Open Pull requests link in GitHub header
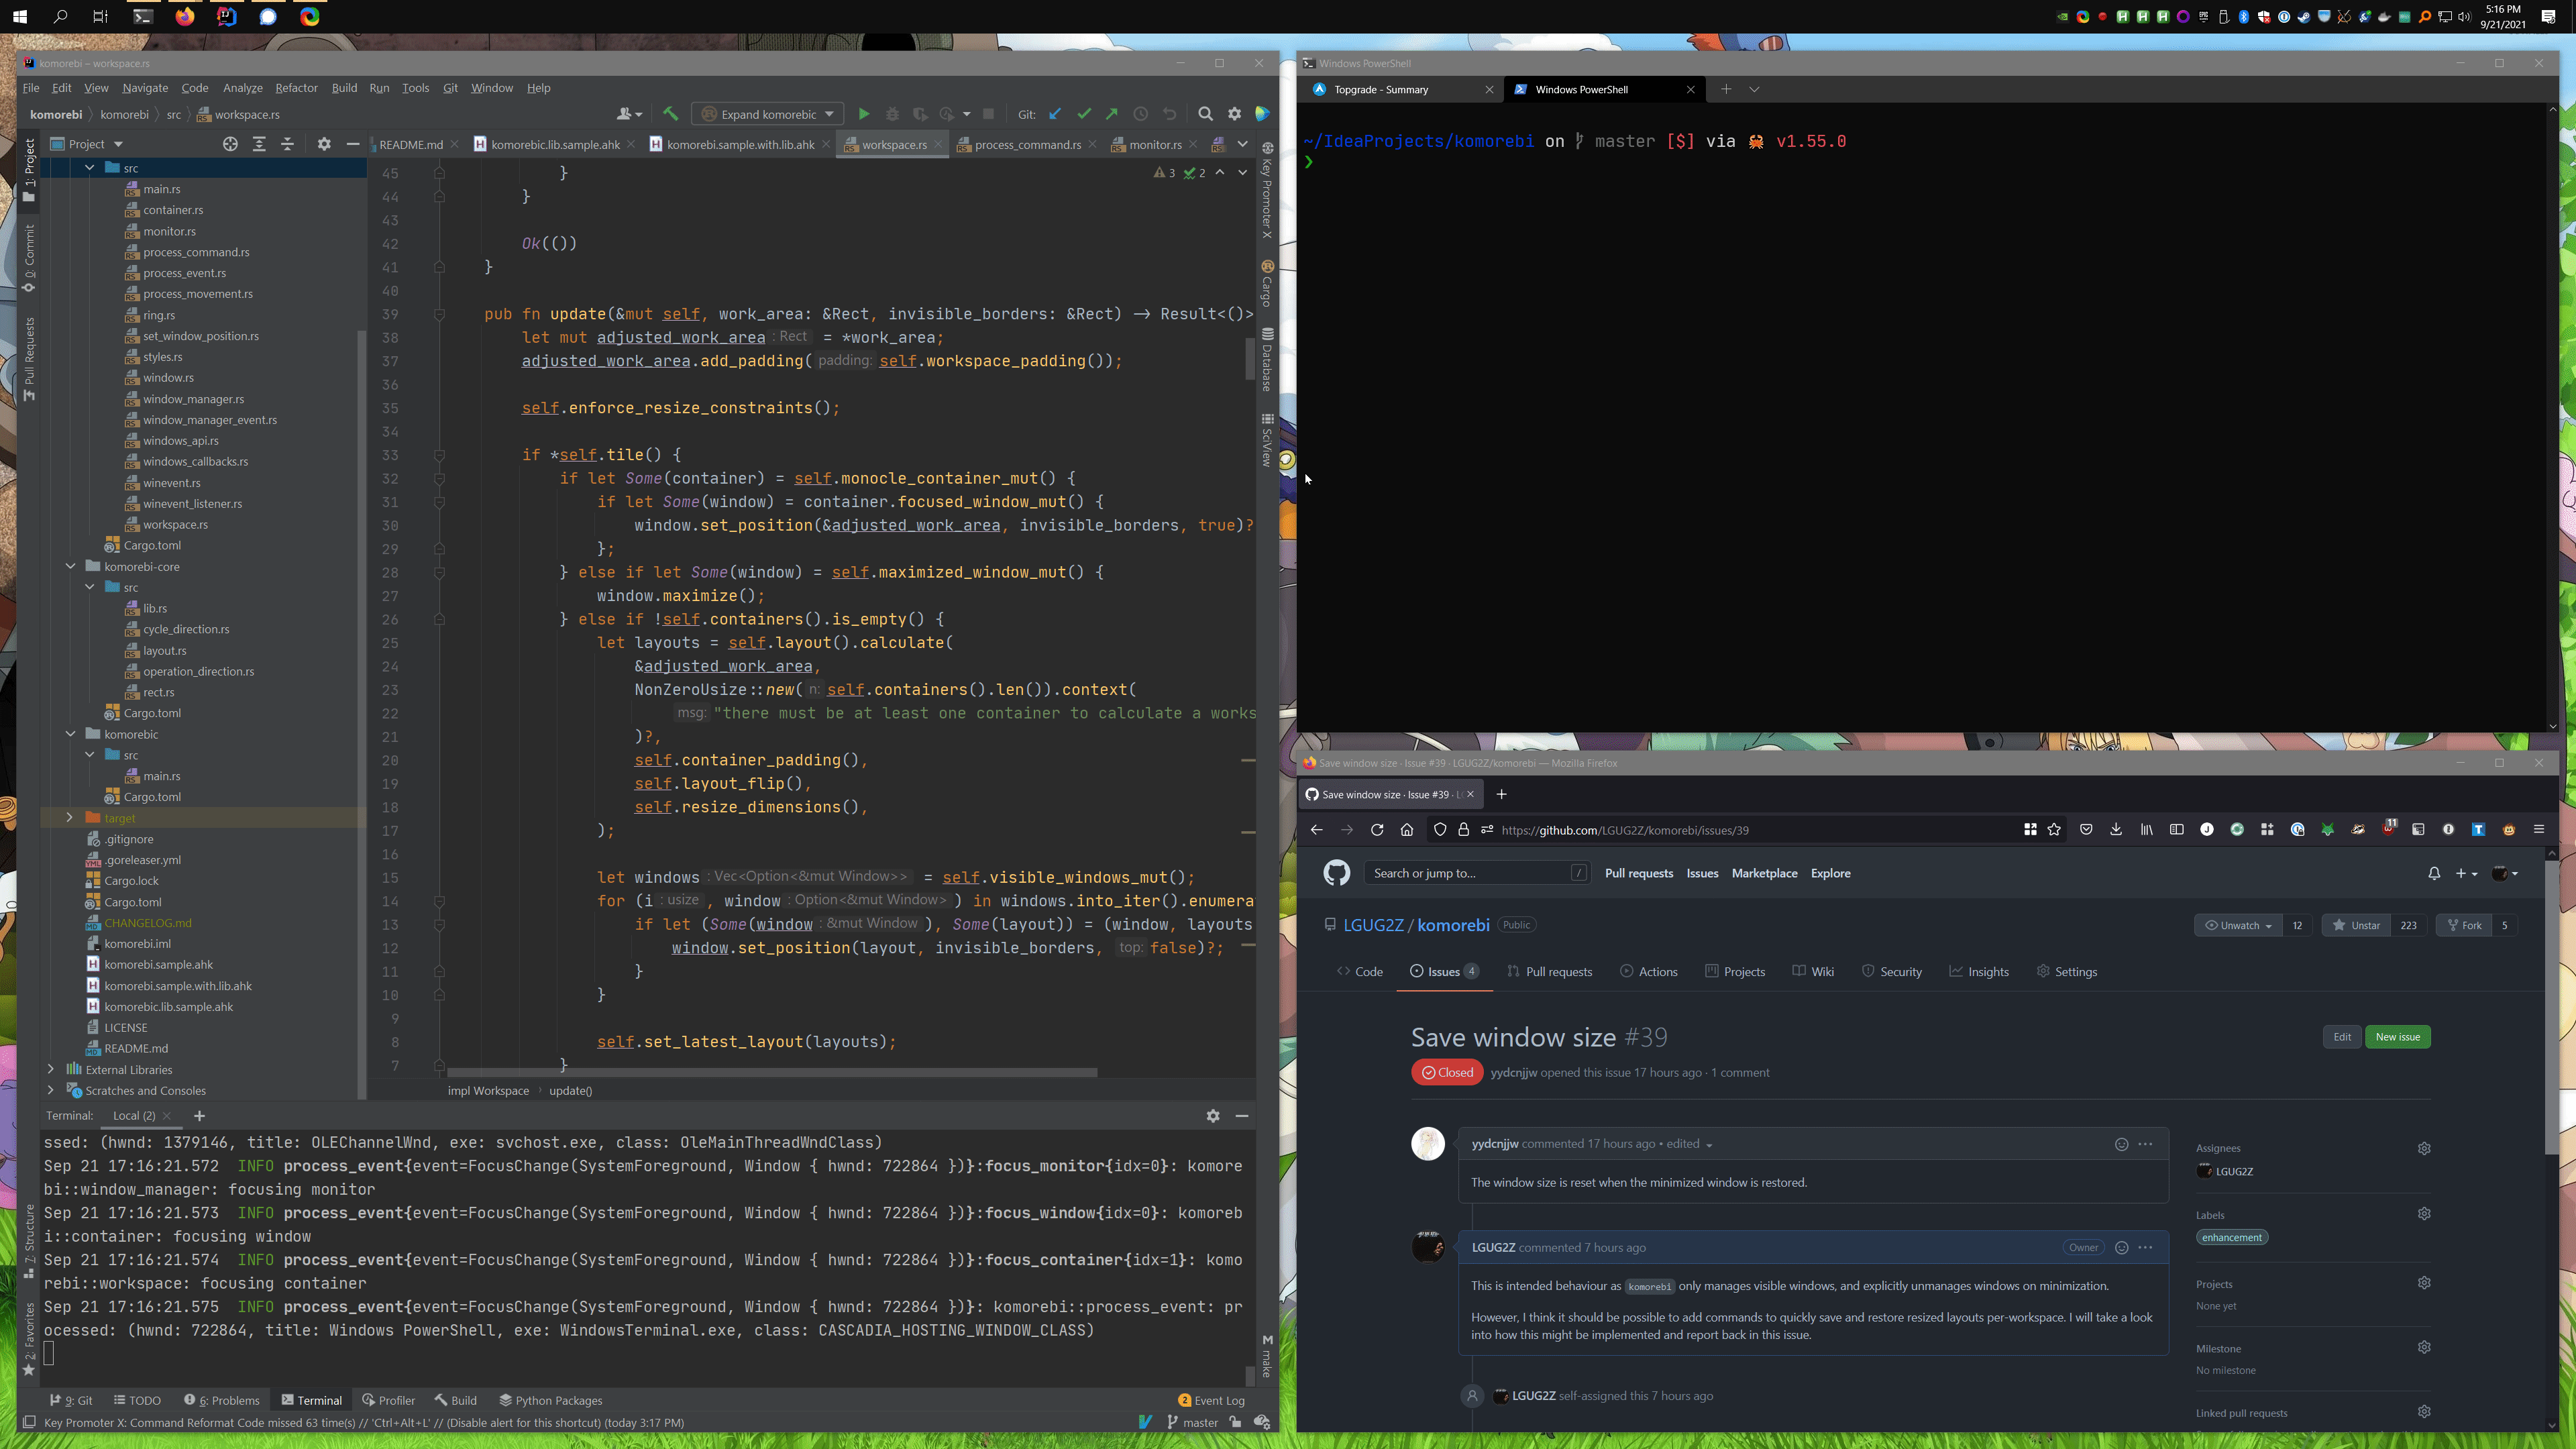 click(x=1638, y=873)
